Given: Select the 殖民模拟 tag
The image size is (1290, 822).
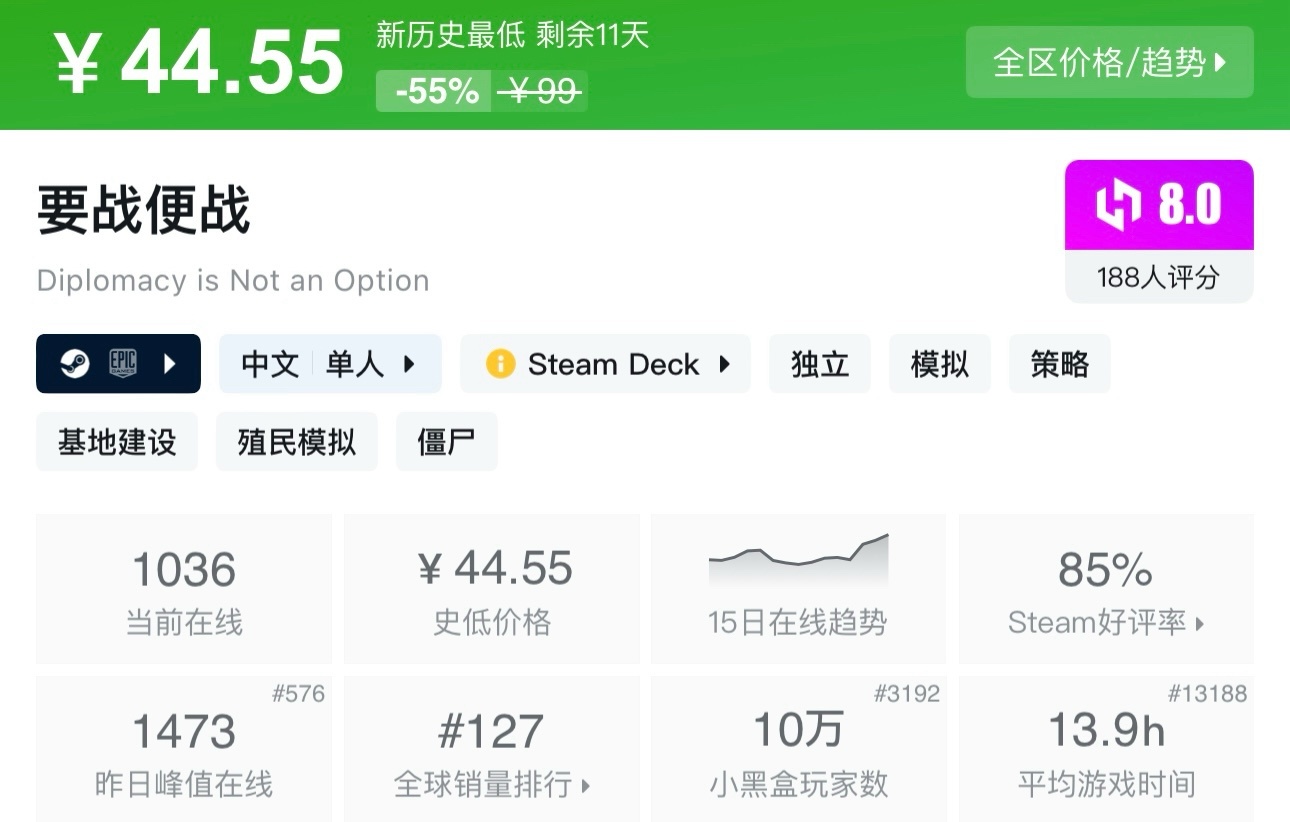Looking at the screenshot, I should click(296, 441).
